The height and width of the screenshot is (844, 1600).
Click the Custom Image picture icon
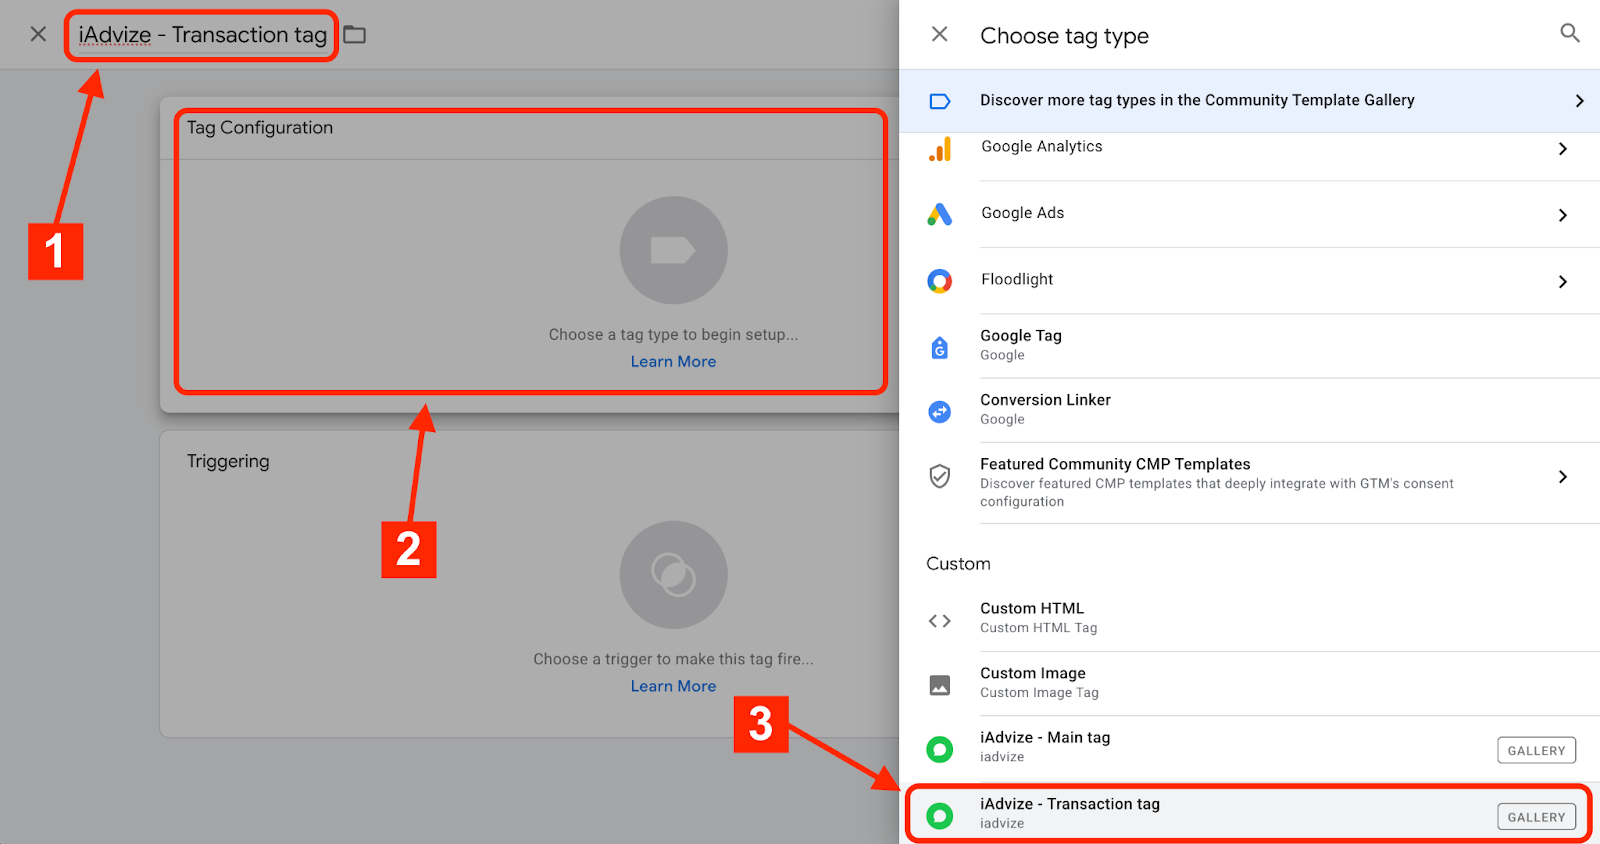(x=940, y=685)
